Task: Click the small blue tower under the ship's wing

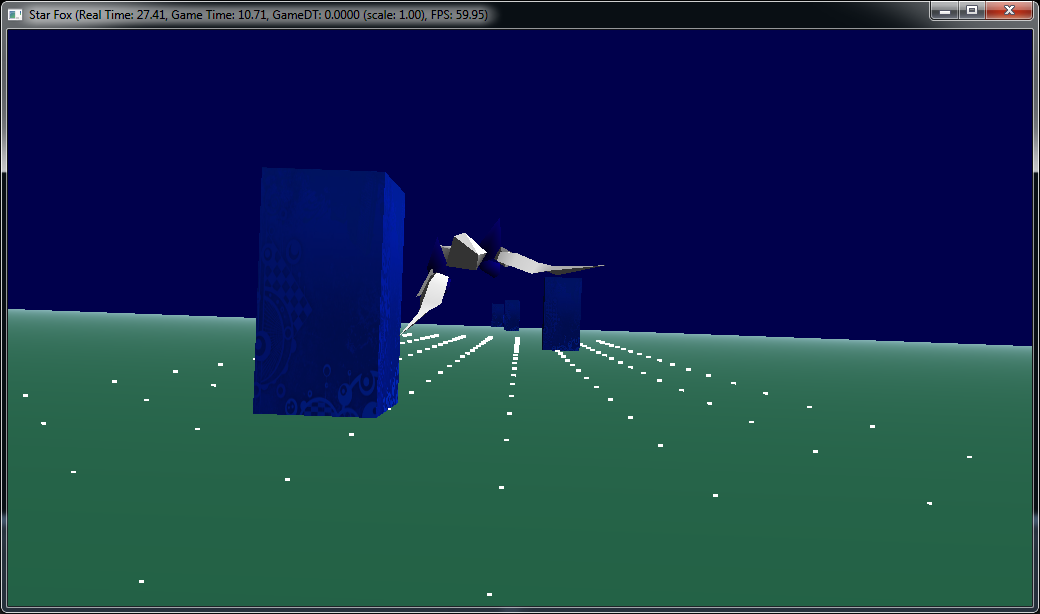Action: (562, 314)
